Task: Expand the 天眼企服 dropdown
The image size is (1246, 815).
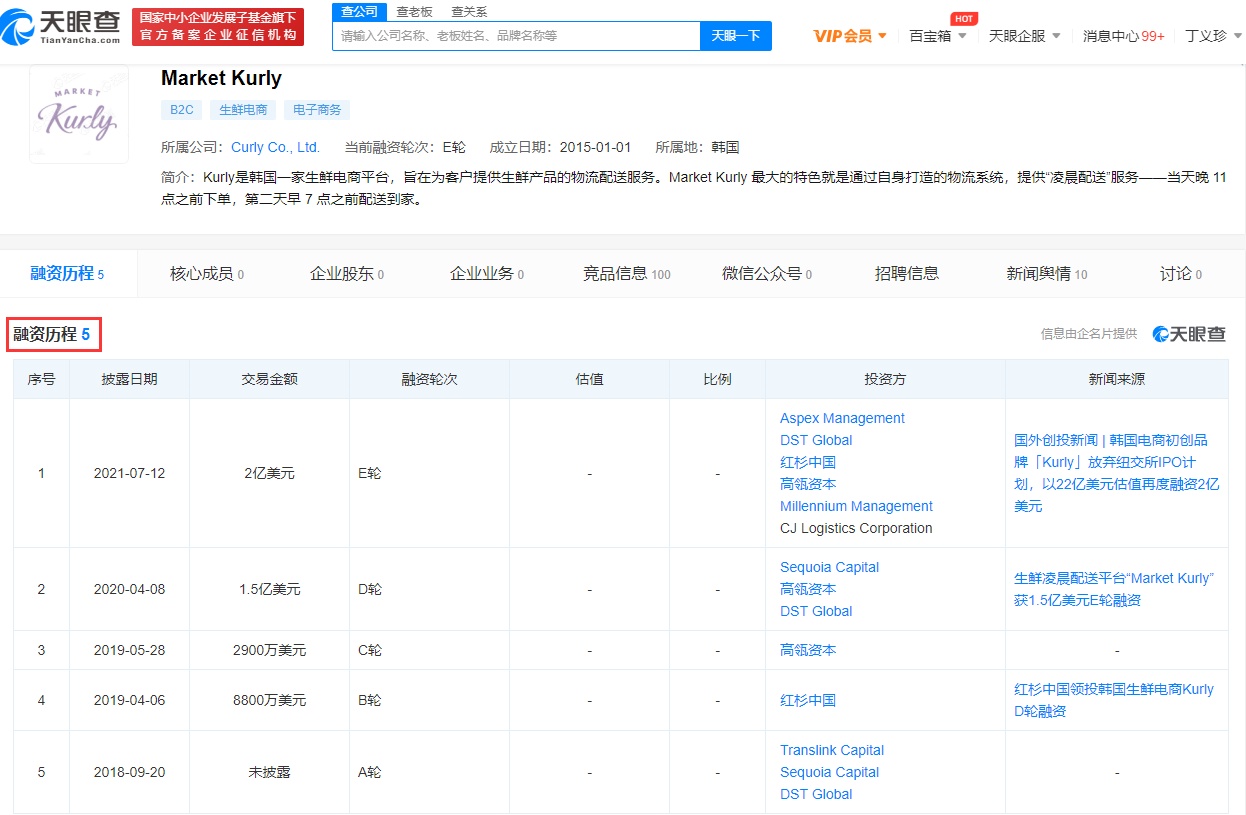Action: [x=1025, y=36]
